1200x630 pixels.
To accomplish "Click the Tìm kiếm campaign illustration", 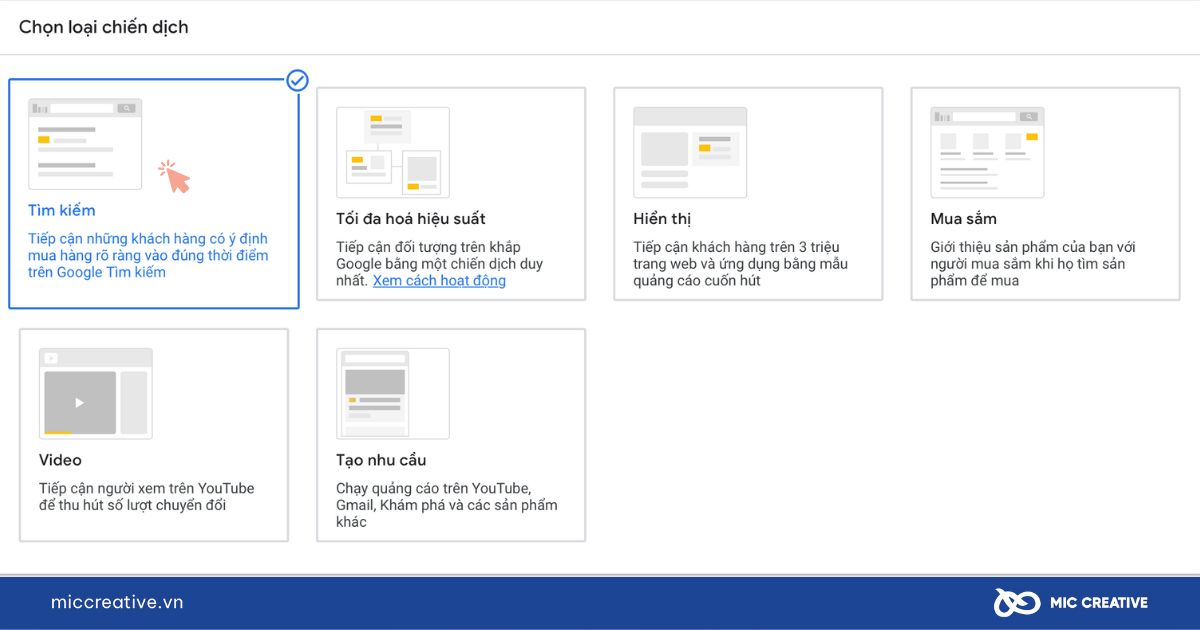I will coord(85,144).
